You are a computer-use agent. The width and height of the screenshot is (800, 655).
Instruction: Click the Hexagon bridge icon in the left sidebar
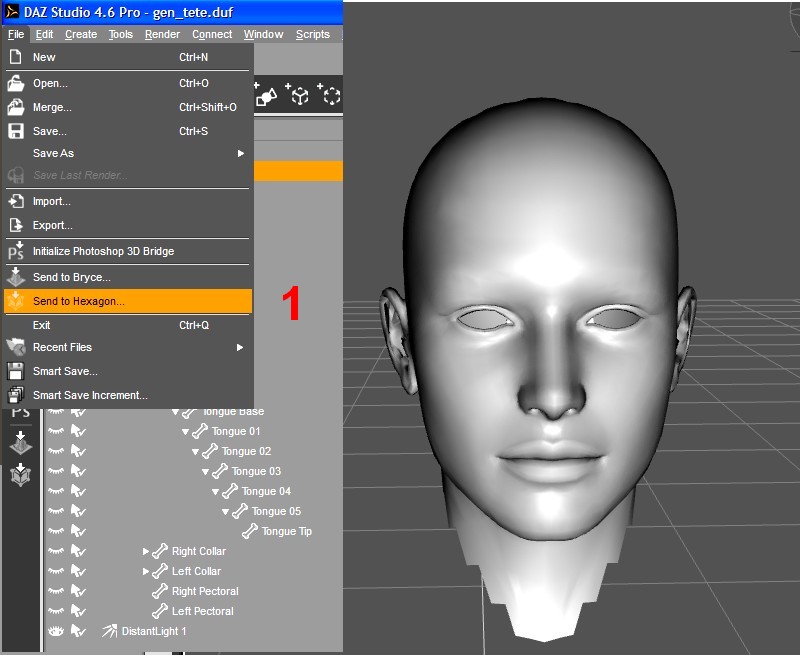pos(20,474)
